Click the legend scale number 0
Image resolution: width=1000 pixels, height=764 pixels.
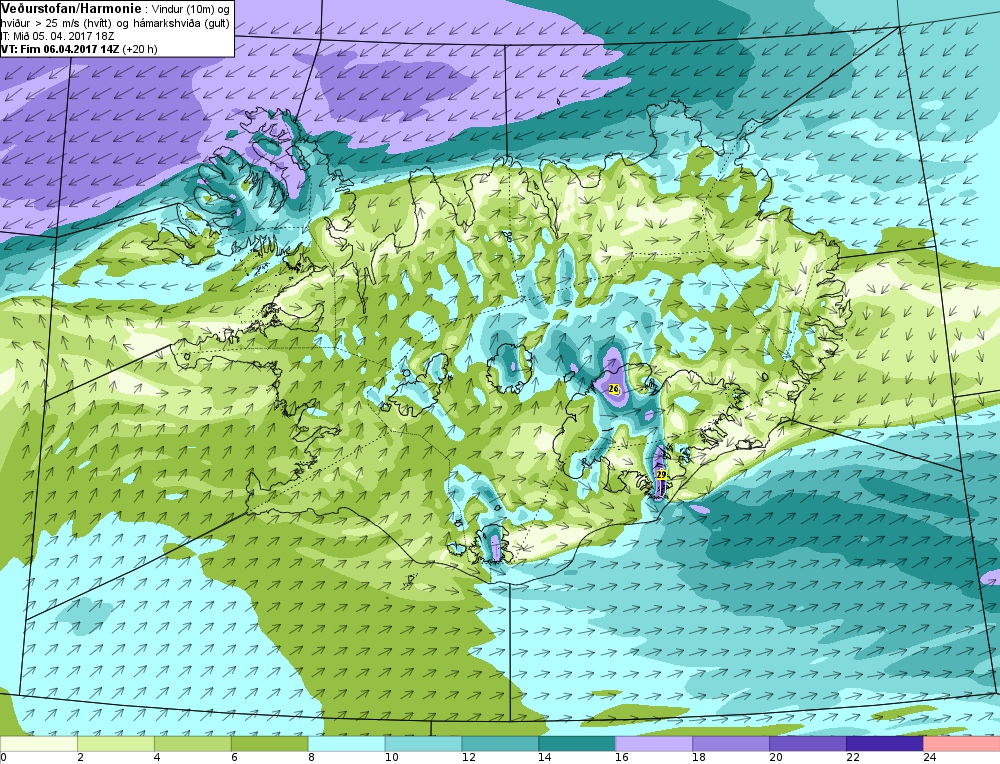3,758
